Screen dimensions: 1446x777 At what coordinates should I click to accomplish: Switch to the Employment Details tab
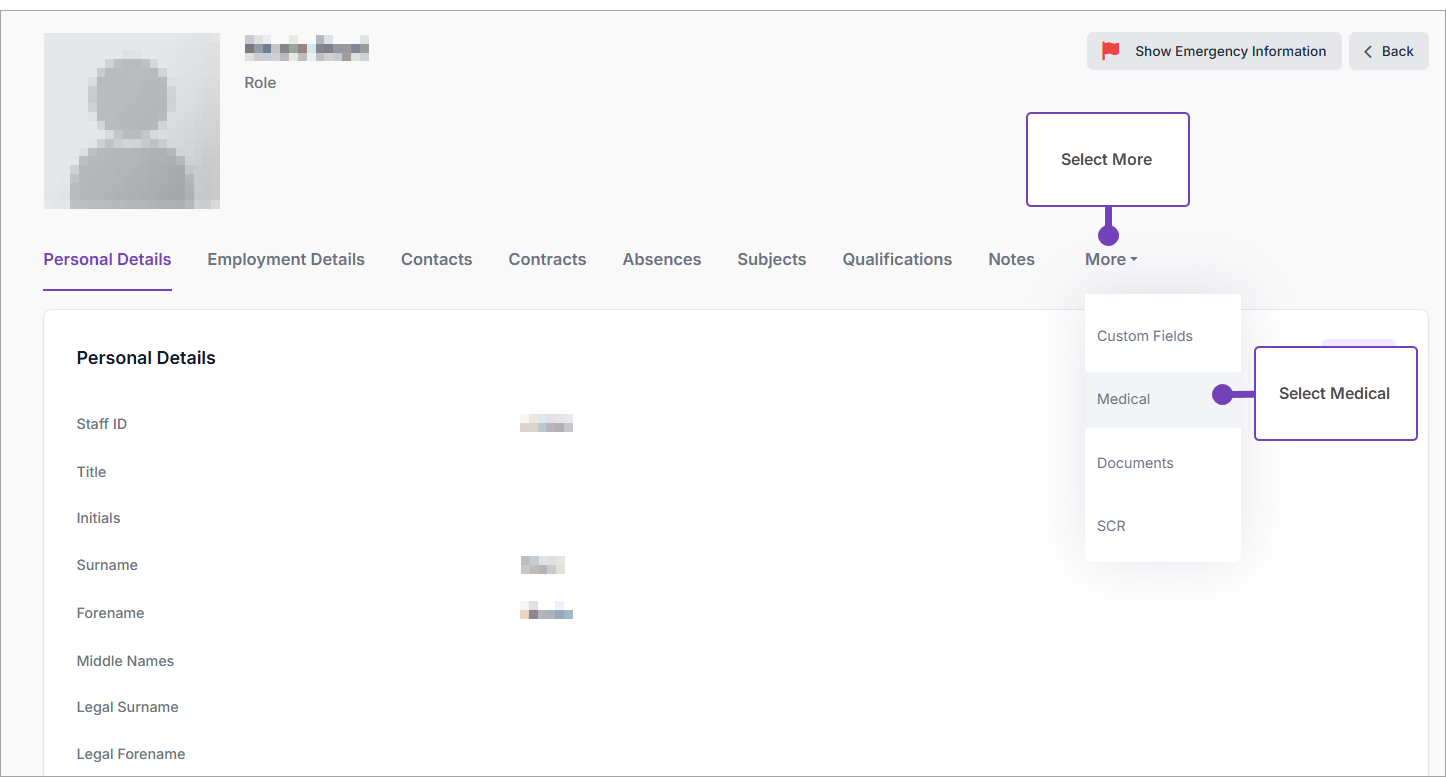pyautogui.click(x=286, y=259)
